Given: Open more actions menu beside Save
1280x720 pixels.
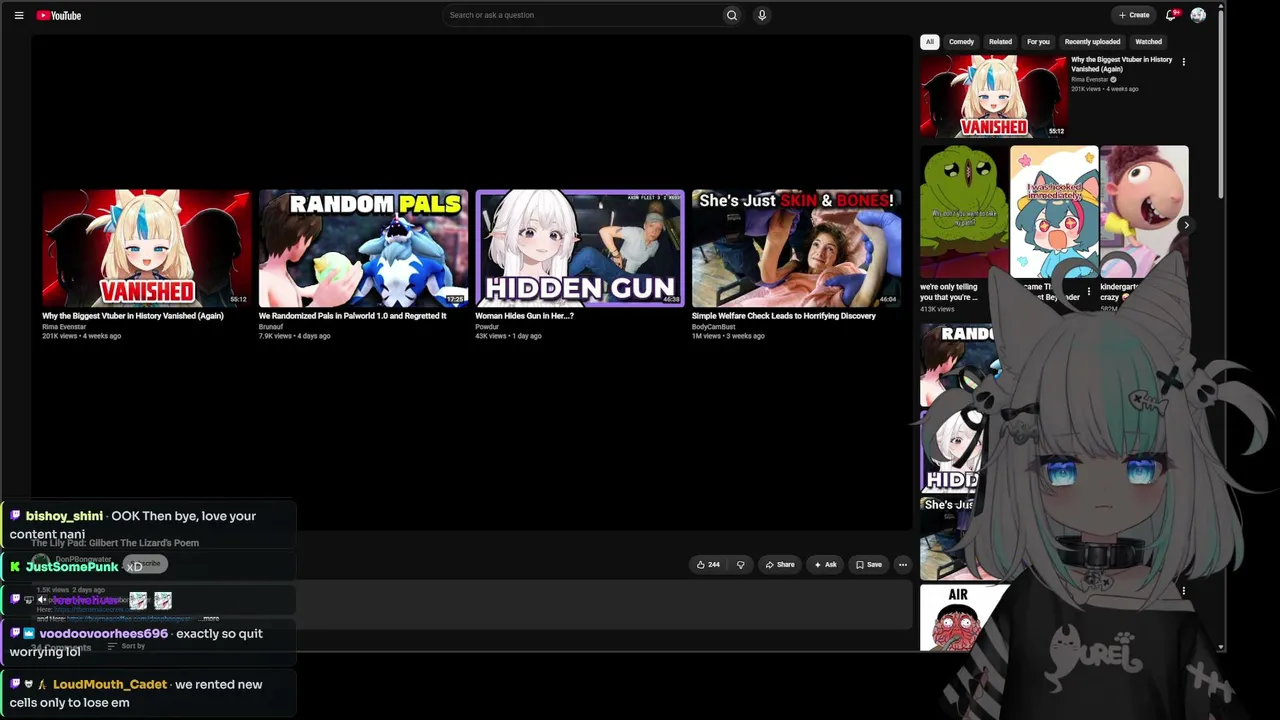Looking at the screenshot, I should tap(903, 565).
